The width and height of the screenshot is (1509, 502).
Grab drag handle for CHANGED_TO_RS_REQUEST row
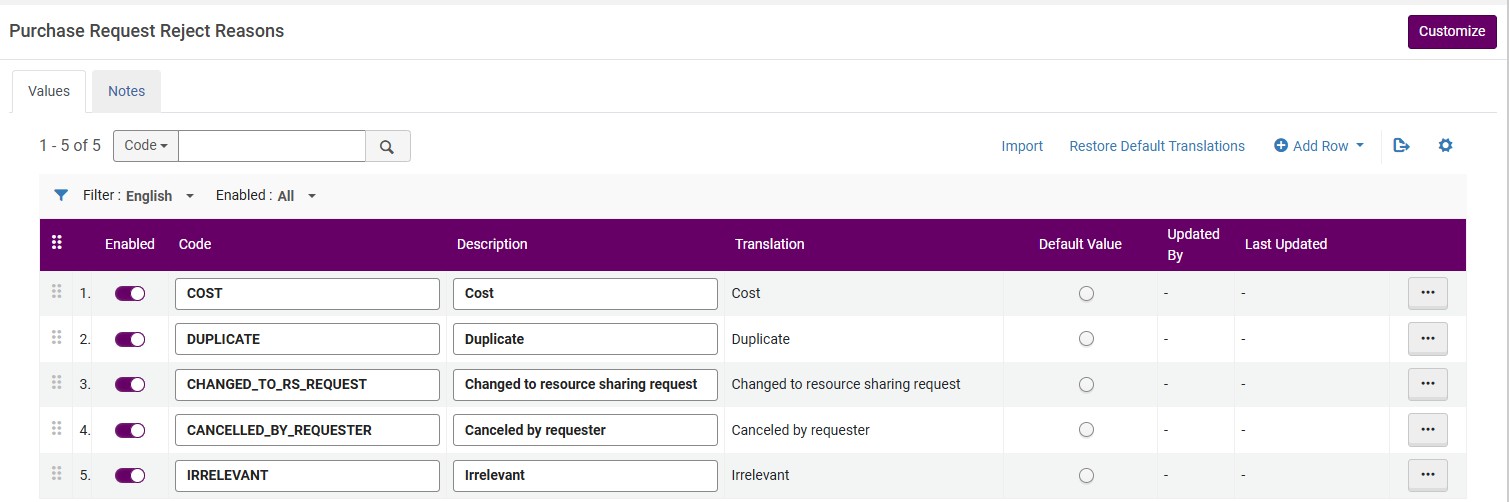click(56, 383)
